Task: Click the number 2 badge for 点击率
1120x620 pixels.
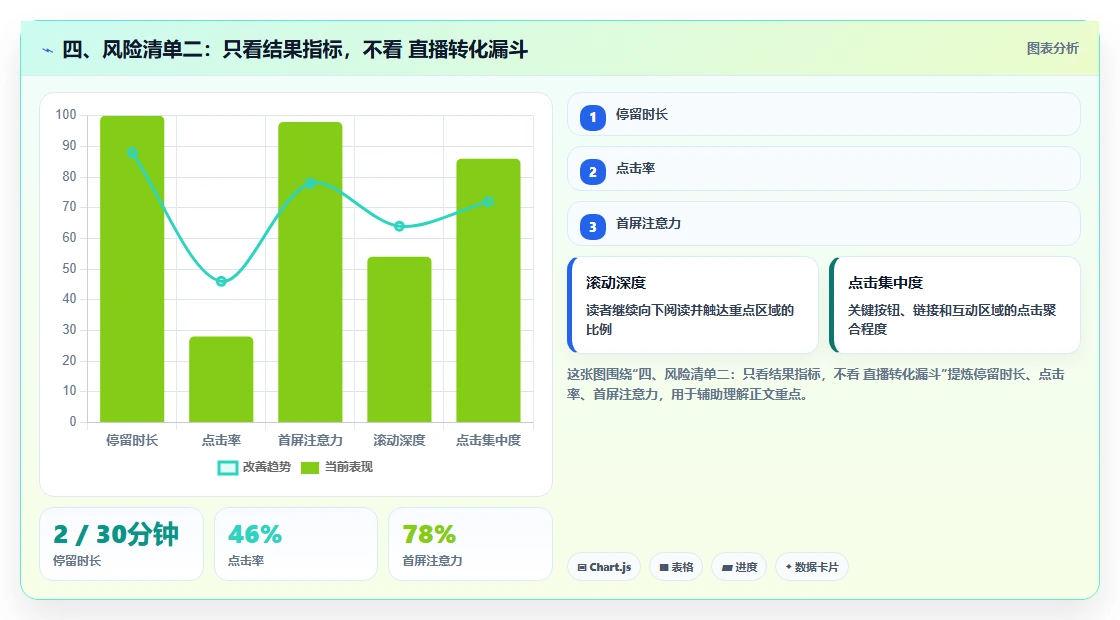Action: [x=592, y=171]
